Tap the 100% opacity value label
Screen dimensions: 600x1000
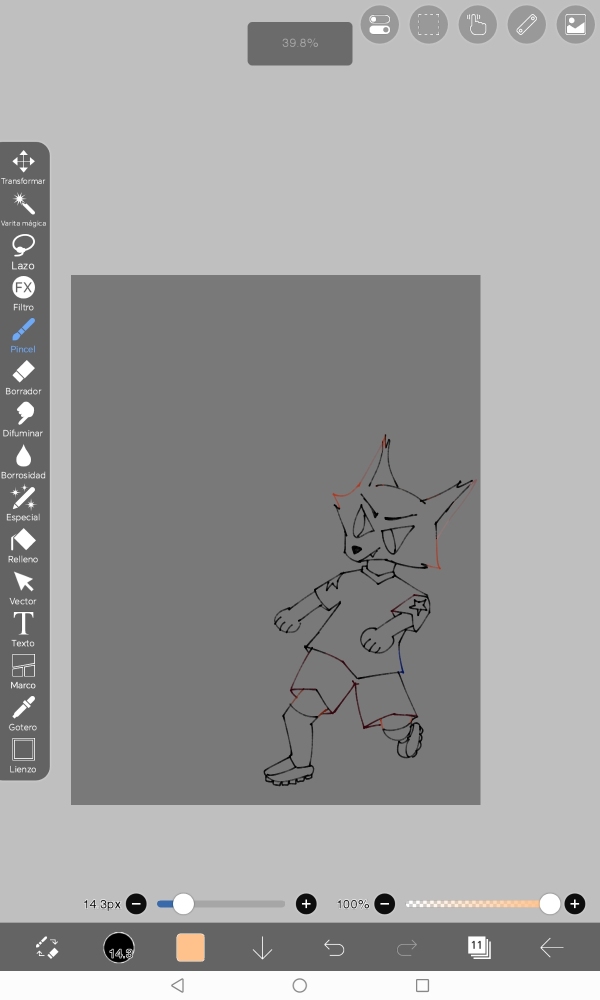[353, 904]
